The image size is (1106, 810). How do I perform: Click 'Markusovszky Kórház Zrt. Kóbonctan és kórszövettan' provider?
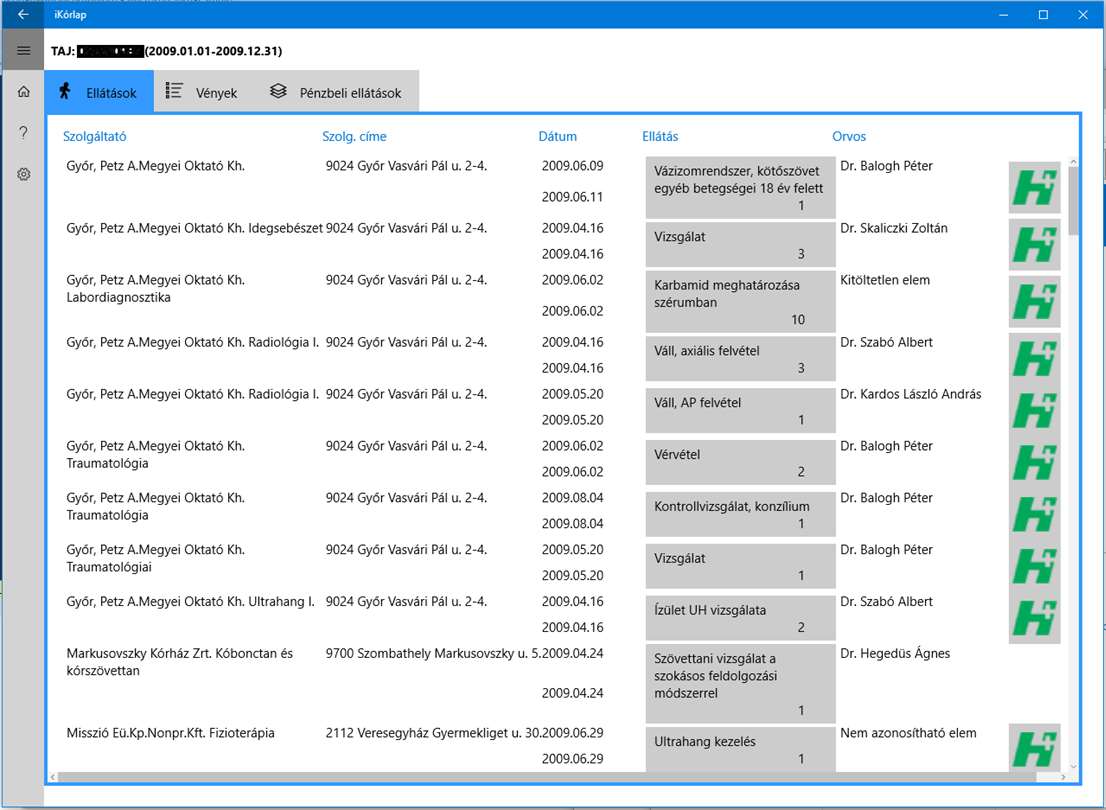coord(179,662)
